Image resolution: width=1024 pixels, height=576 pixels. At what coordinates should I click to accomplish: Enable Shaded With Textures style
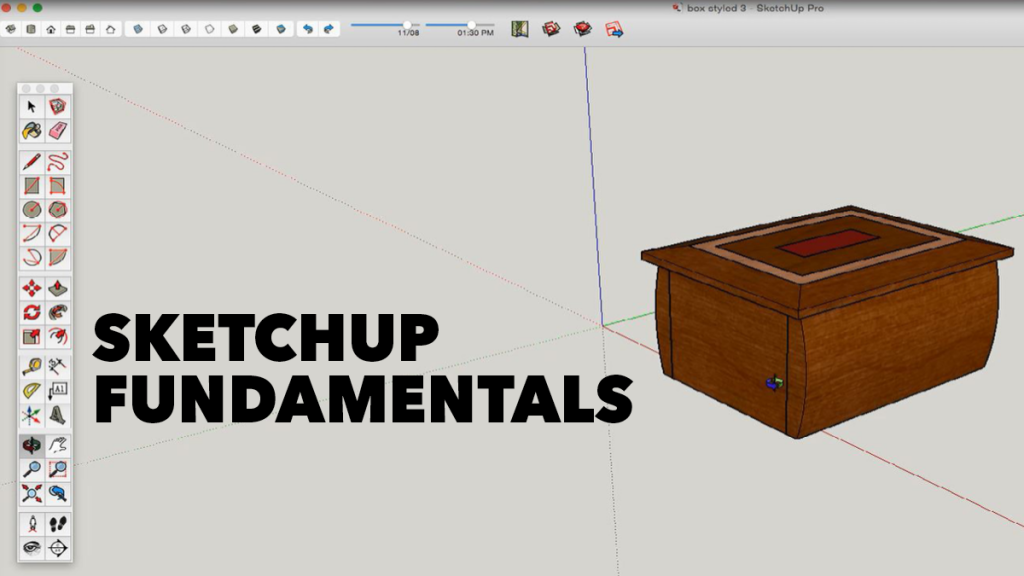click(257, 29)
